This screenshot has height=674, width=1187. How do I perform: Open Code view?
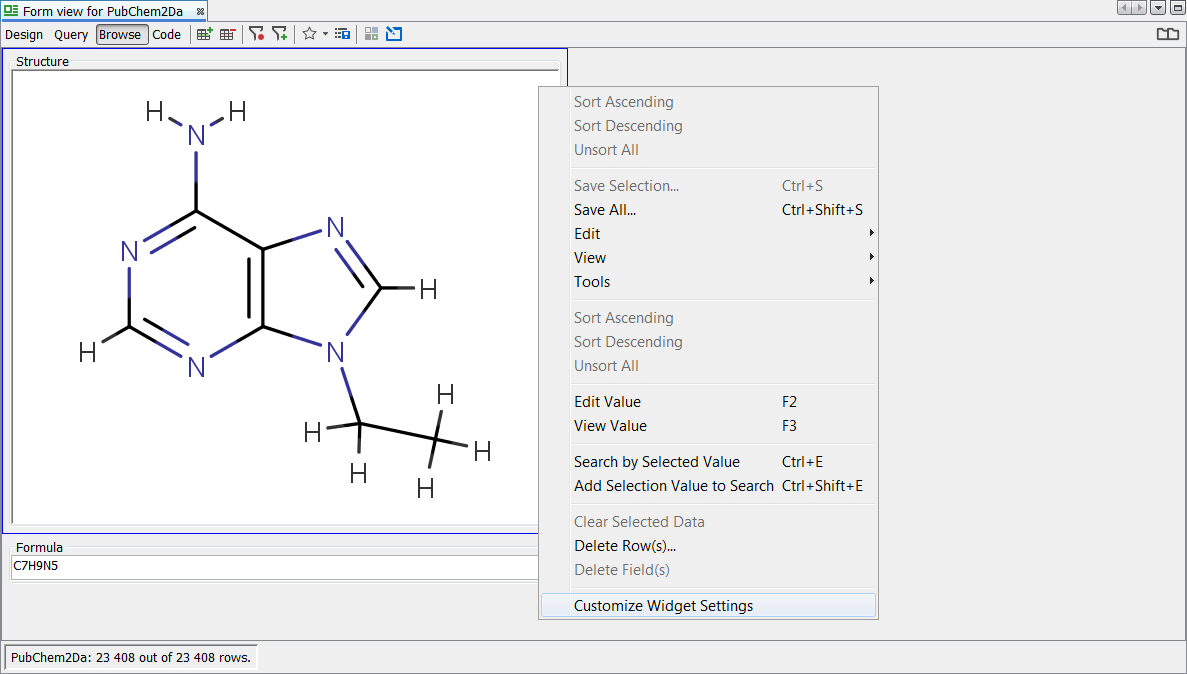pos(167,34)
